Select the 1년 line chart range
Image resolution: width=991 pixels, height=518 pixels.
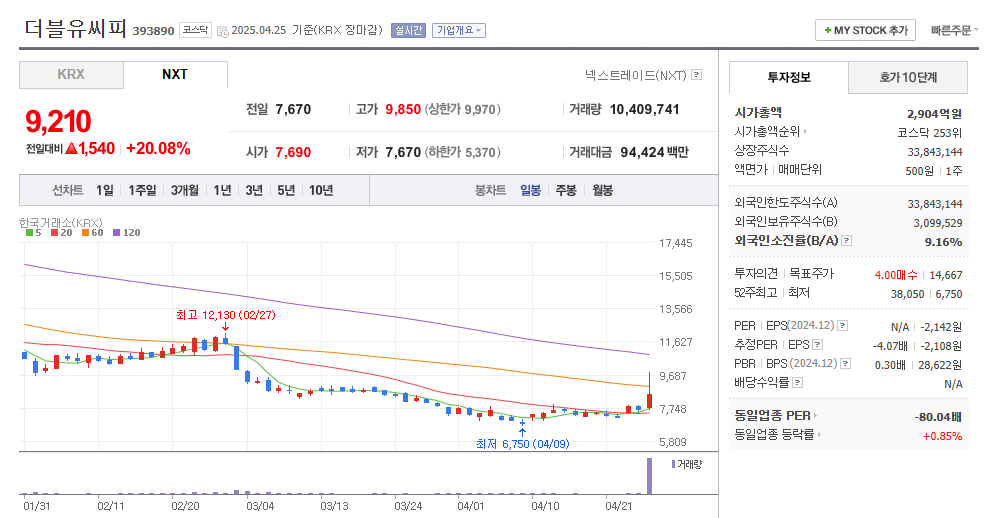click(222, 190)
